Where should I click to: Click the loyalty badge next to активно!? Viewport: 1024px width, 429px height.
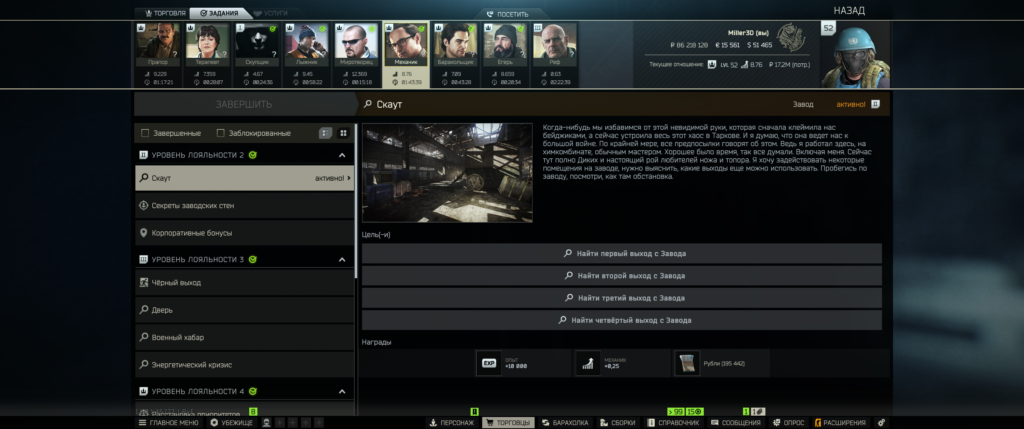tap(876, 104)
